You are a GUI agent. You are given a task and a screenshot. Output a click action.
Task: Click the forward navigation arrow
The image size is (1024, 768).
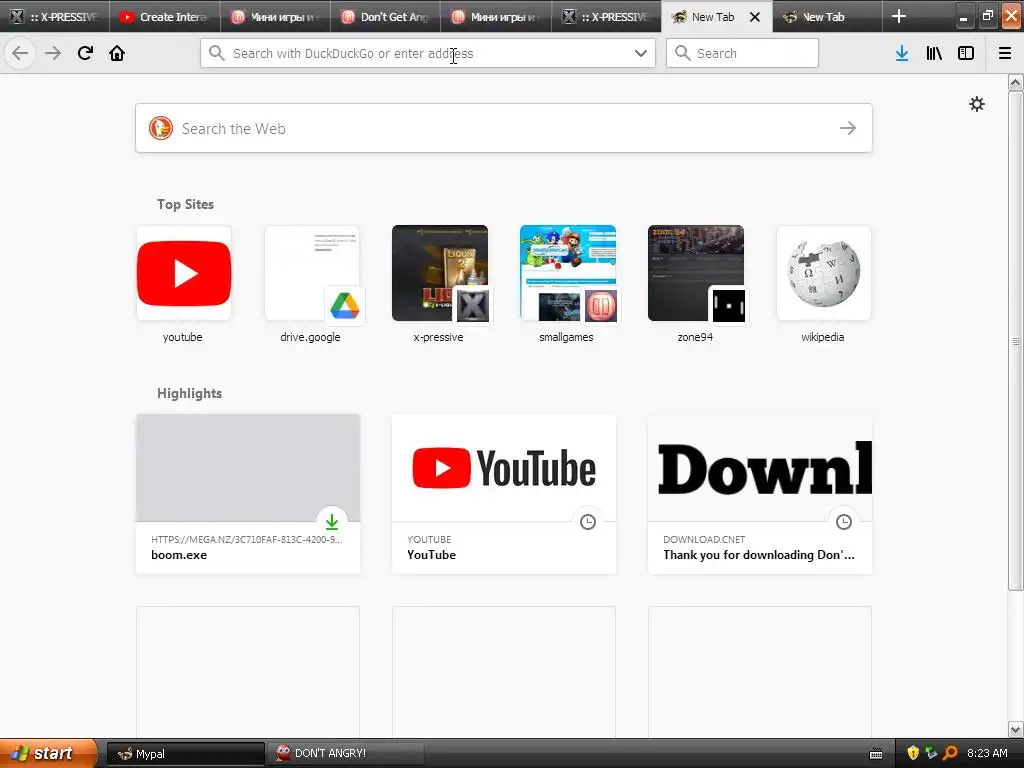pos(53,53)
